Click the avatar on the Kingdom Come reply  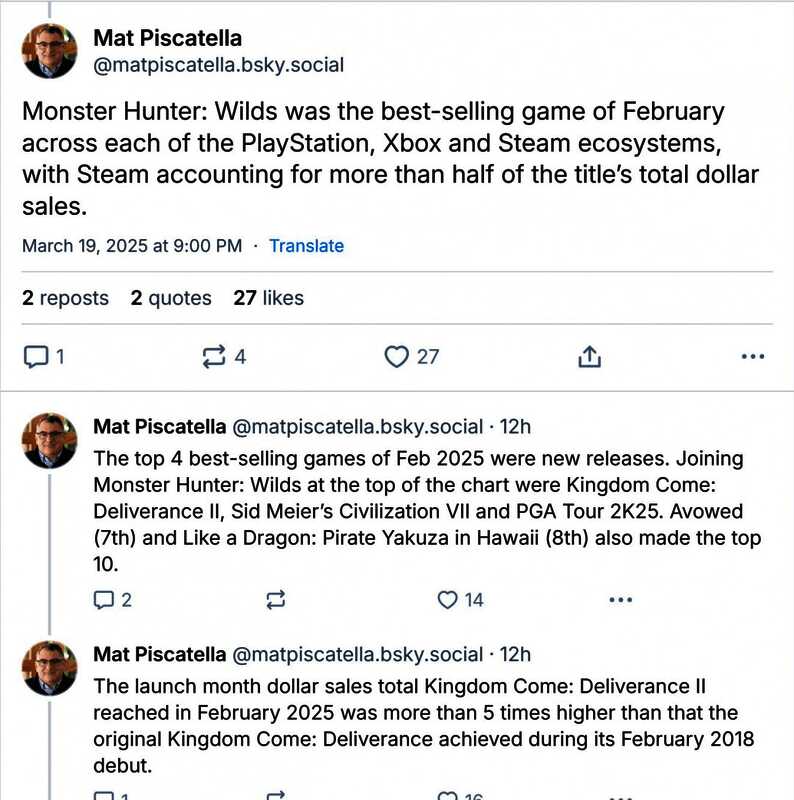tap(49, 668)
